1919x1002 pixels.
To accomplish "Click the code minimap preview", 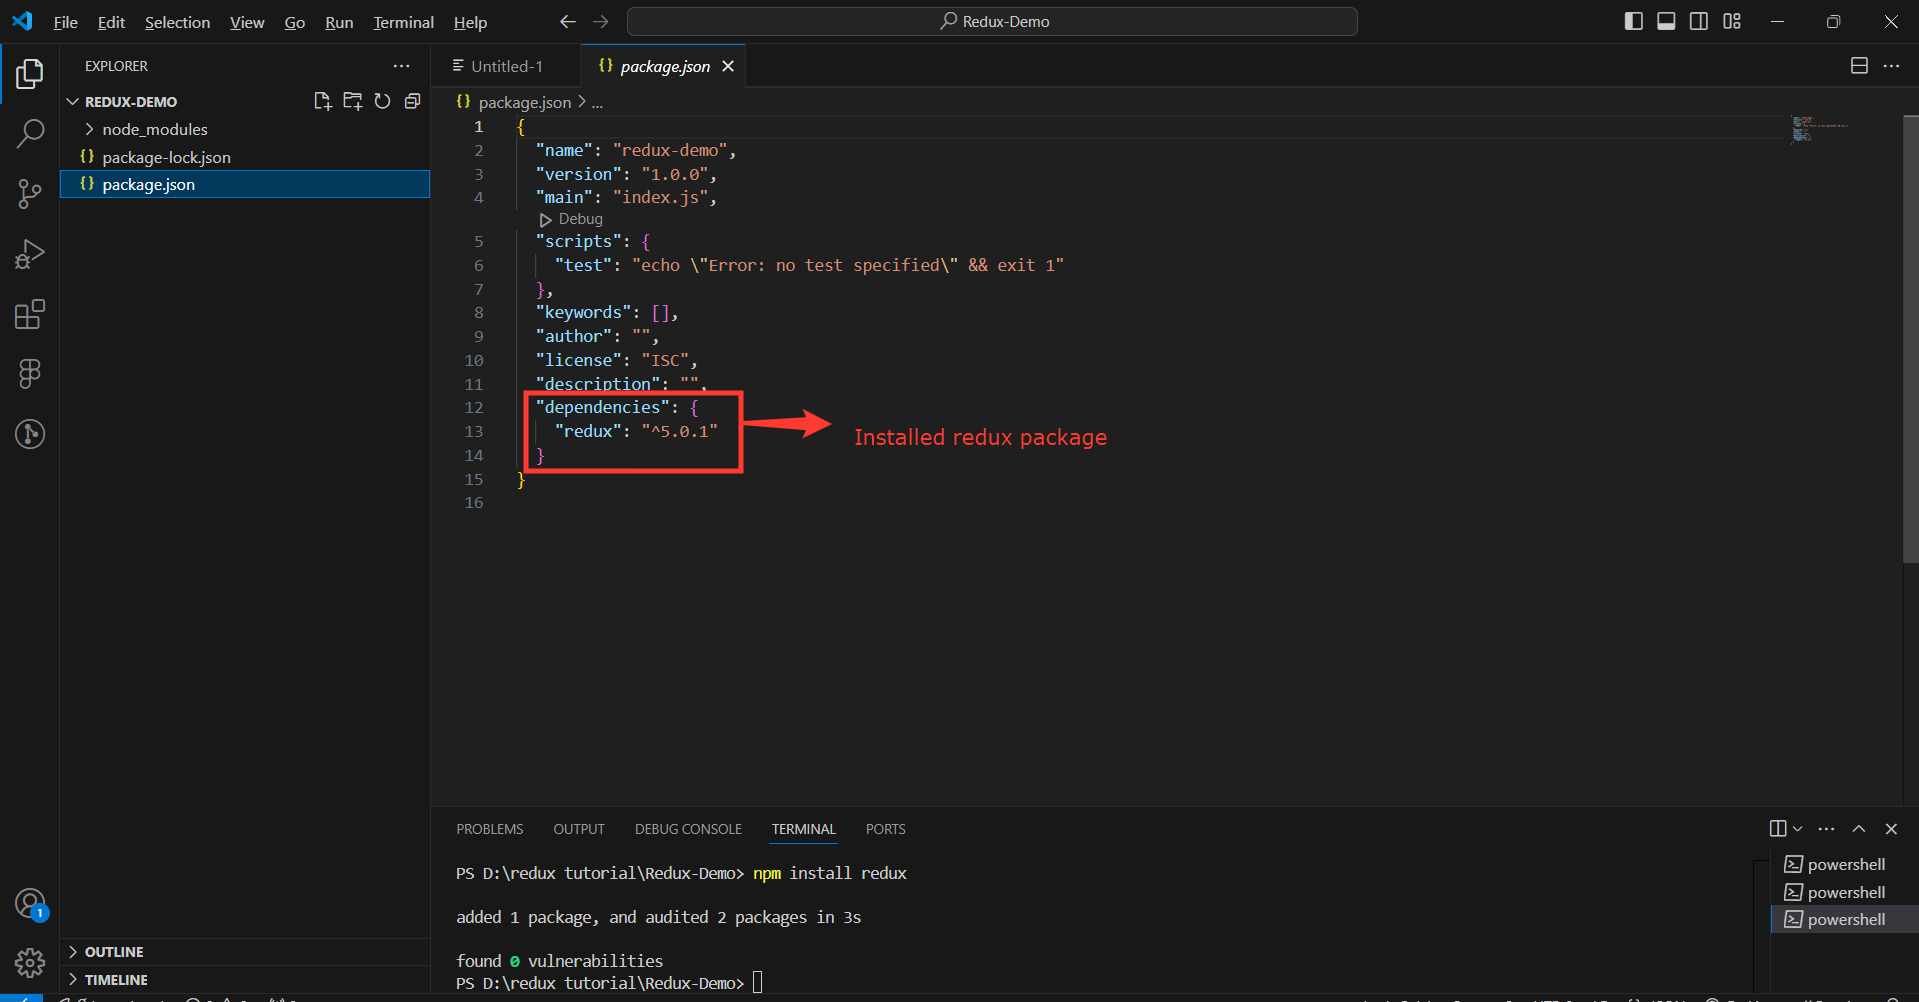I will coord(1818,128).
